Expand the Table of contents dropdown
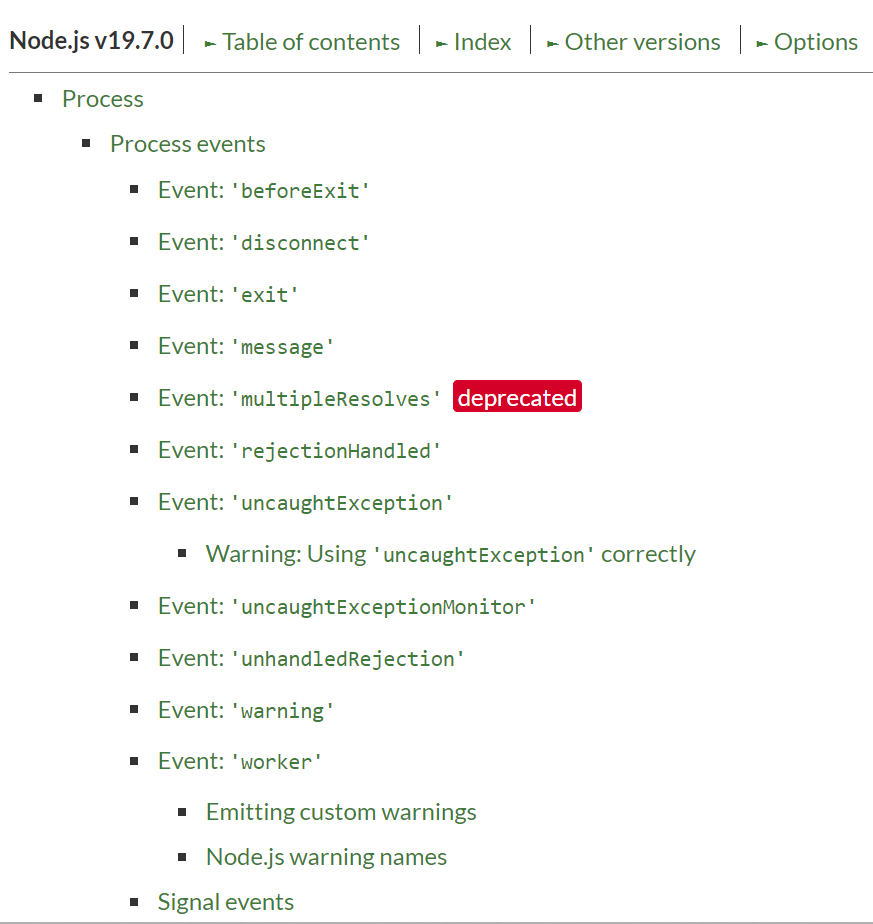Image resolution: width=873 pixels, height=924 pixels. tap(302, 42)
